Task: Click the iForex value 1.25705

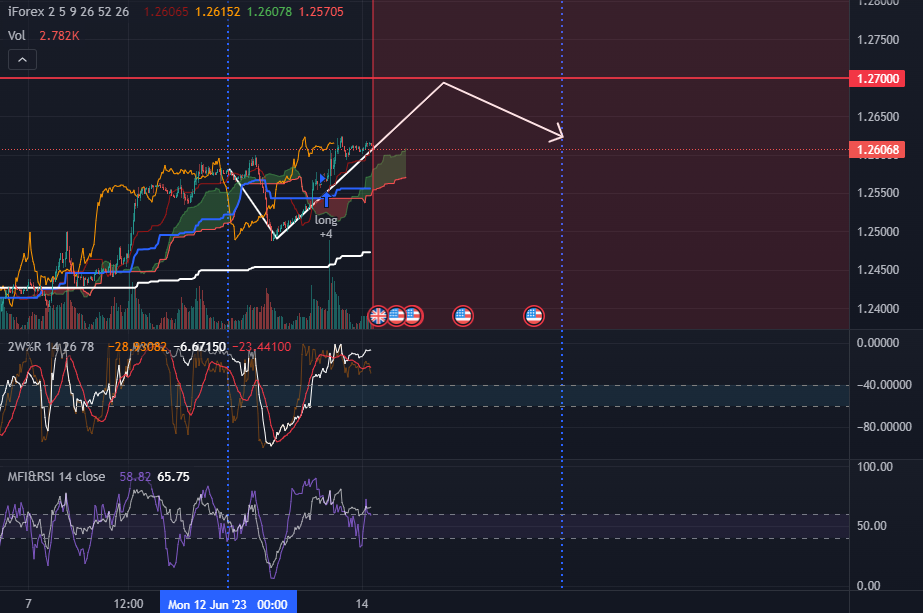Action: tap(321, 12)
